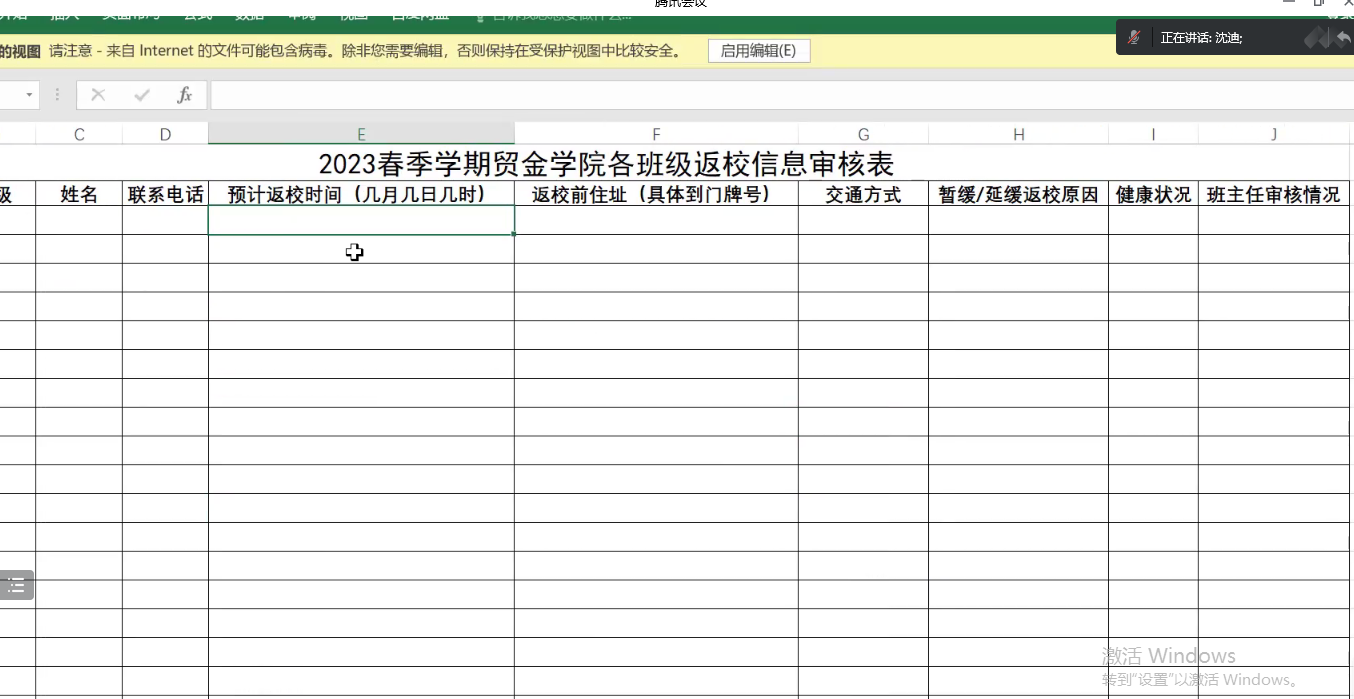Image resolution: width=1354 pixels, height=699 pixels.
Task: Select column F header
Action: tap(656, 134)
